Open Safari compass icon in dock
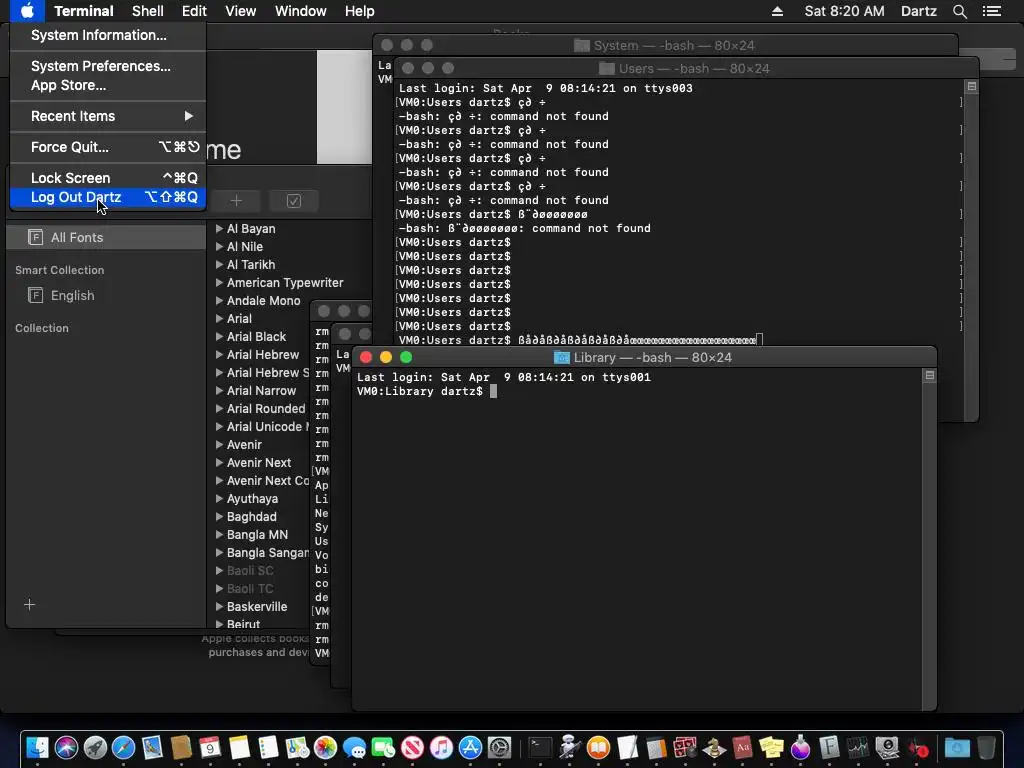The width and height of the screenshot is (1024, 768). pos(123,748)
